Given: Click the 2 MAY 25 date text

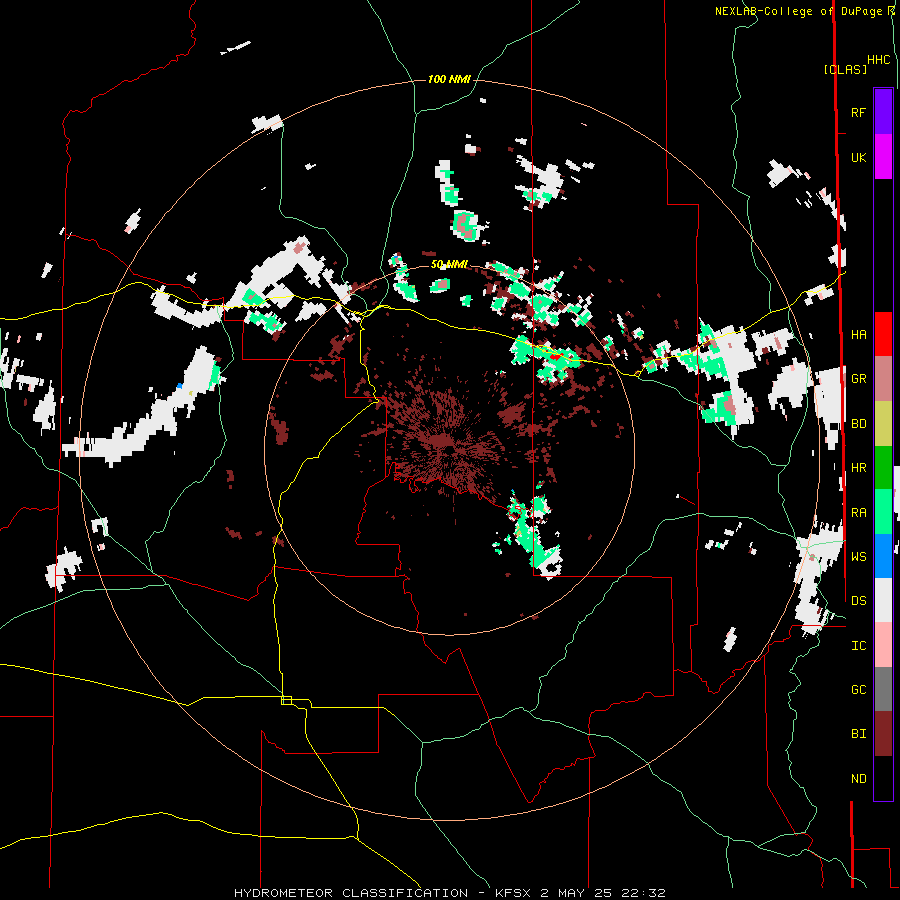Looking at the screenshot, I should tap(577, 893).
